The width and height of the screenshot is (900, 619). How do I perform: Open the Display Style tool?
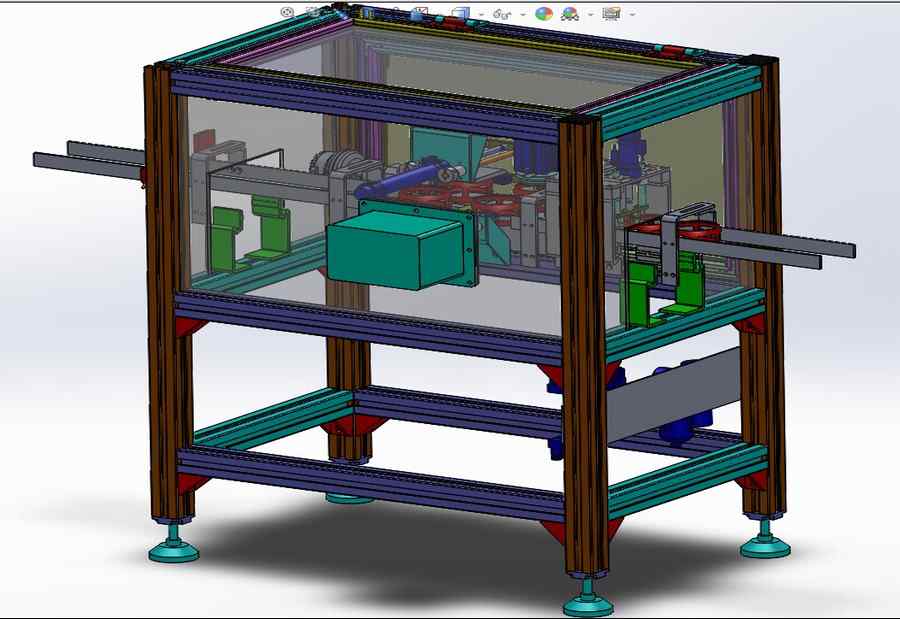click(x=460, y=13)
